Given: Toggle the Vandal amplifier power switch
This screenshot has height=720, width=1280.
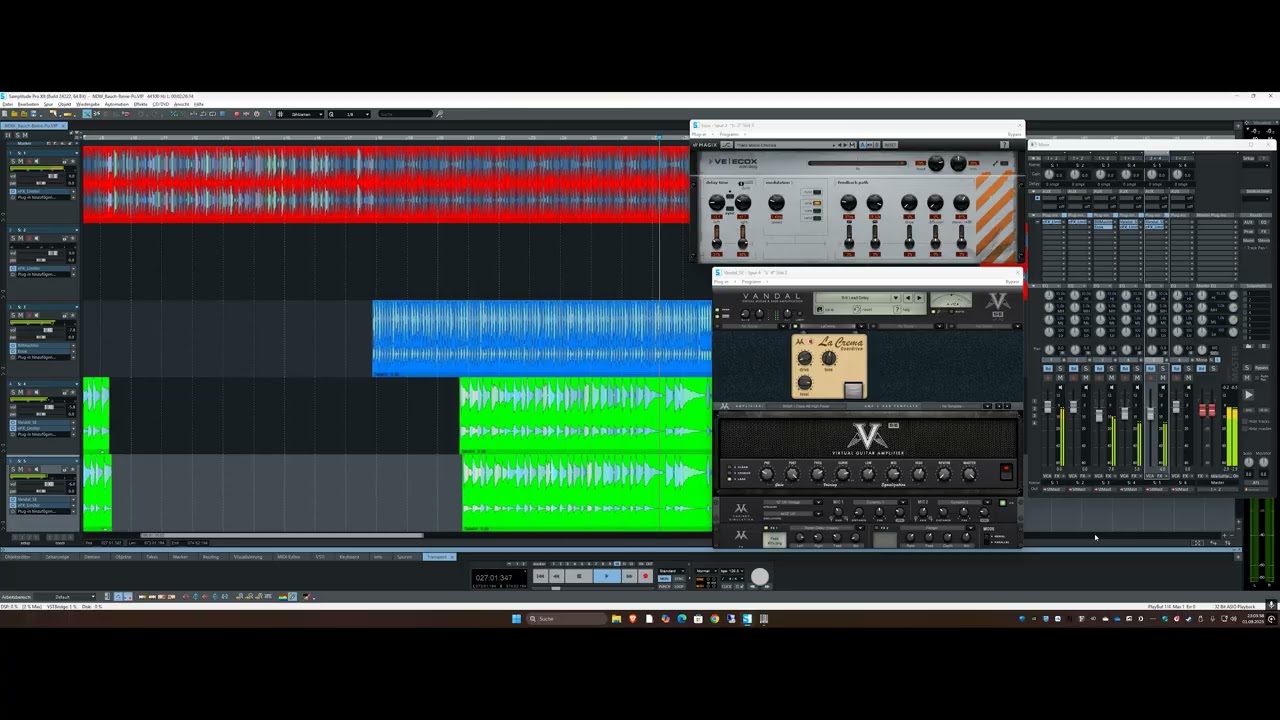Looking at the screenshot, I should pos(1006,470).
